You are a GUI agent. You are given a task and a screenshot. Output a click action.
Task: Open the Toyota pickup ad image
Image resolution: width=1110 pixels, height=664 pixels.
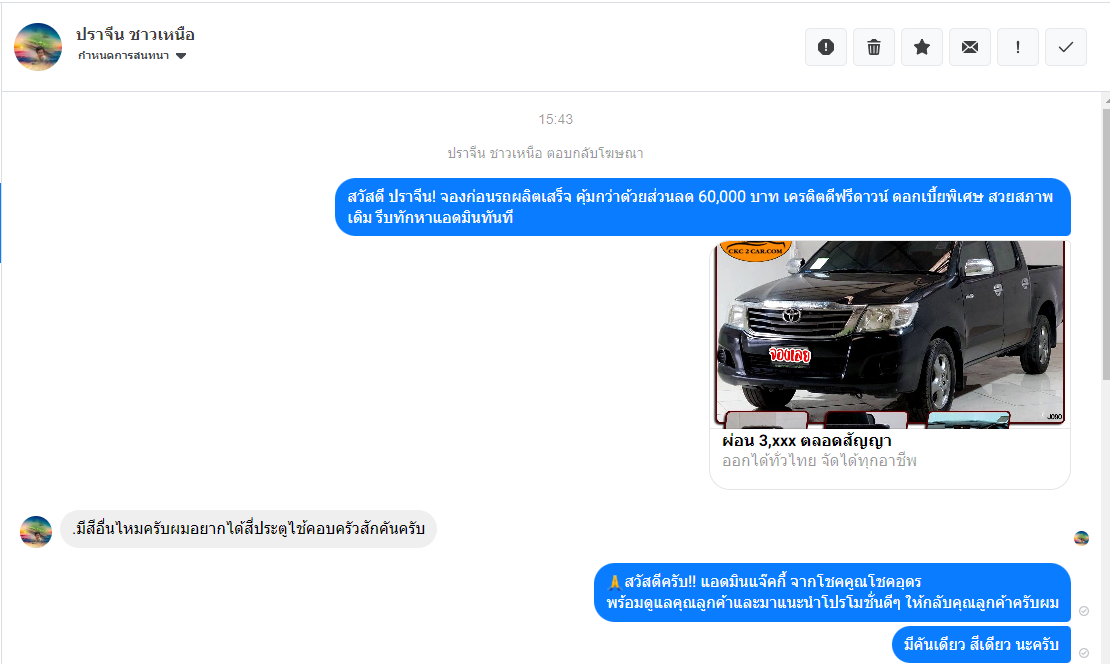click(890, 334)
